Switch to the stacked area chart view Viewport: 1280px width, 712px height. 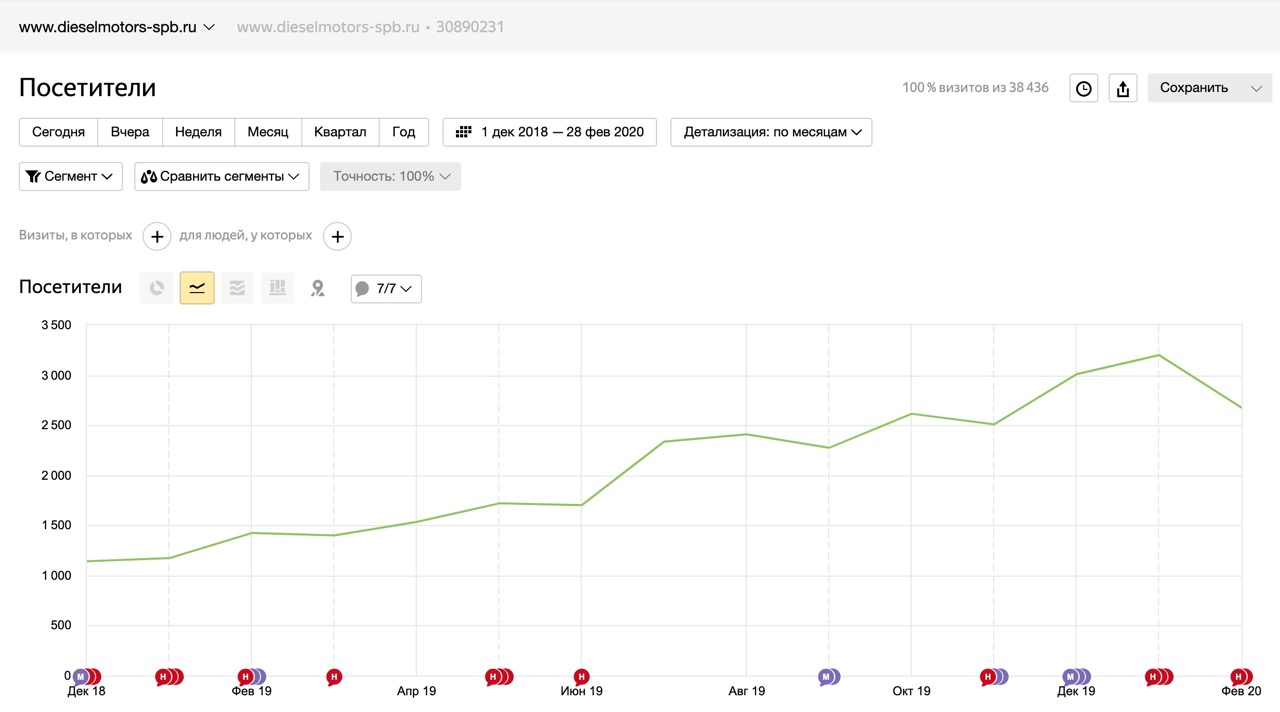[237, 288]
